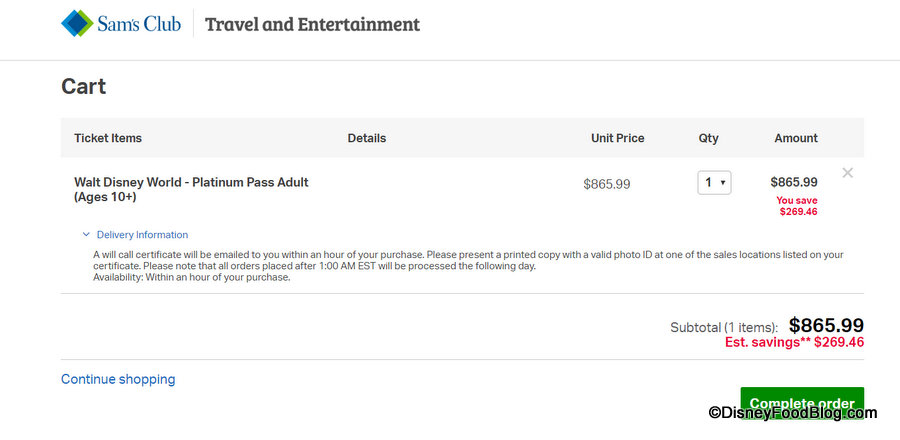The width and height of the screenshot is (900, 440).
Task: Open the Qty dropdown for Platinum Pass
Action: [x=714, y=183]
